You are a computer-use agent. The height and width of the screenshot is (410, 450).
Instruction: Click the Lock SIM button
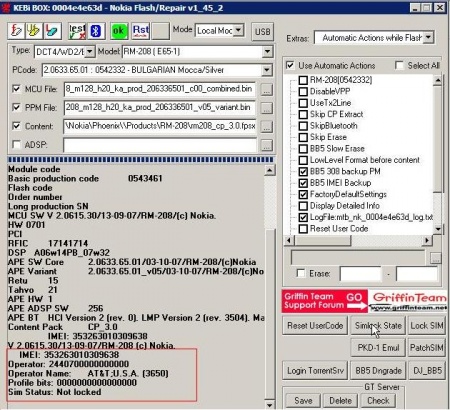427,326
